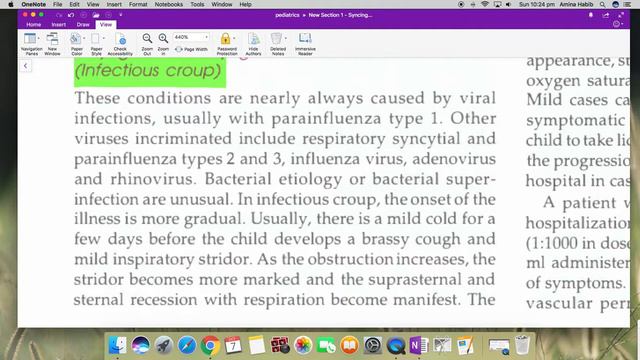Viewport: 640px width, 360px height.
Task: Expand the Deleted Notes dropdown arrow
Action: pos(286,38)
